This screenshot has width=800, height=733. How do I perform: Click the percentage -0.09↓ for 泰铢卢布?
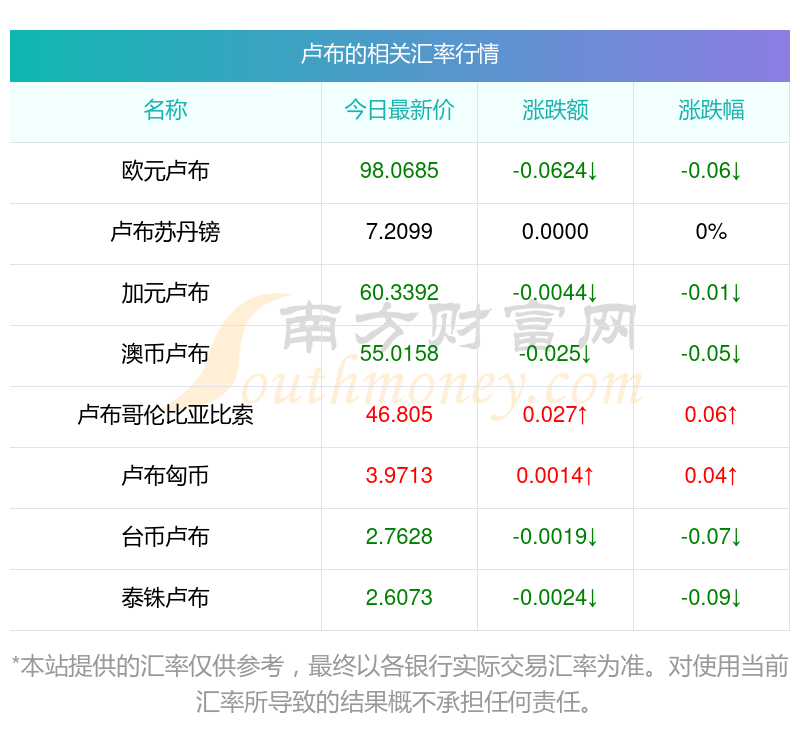(x=711, y=597)
